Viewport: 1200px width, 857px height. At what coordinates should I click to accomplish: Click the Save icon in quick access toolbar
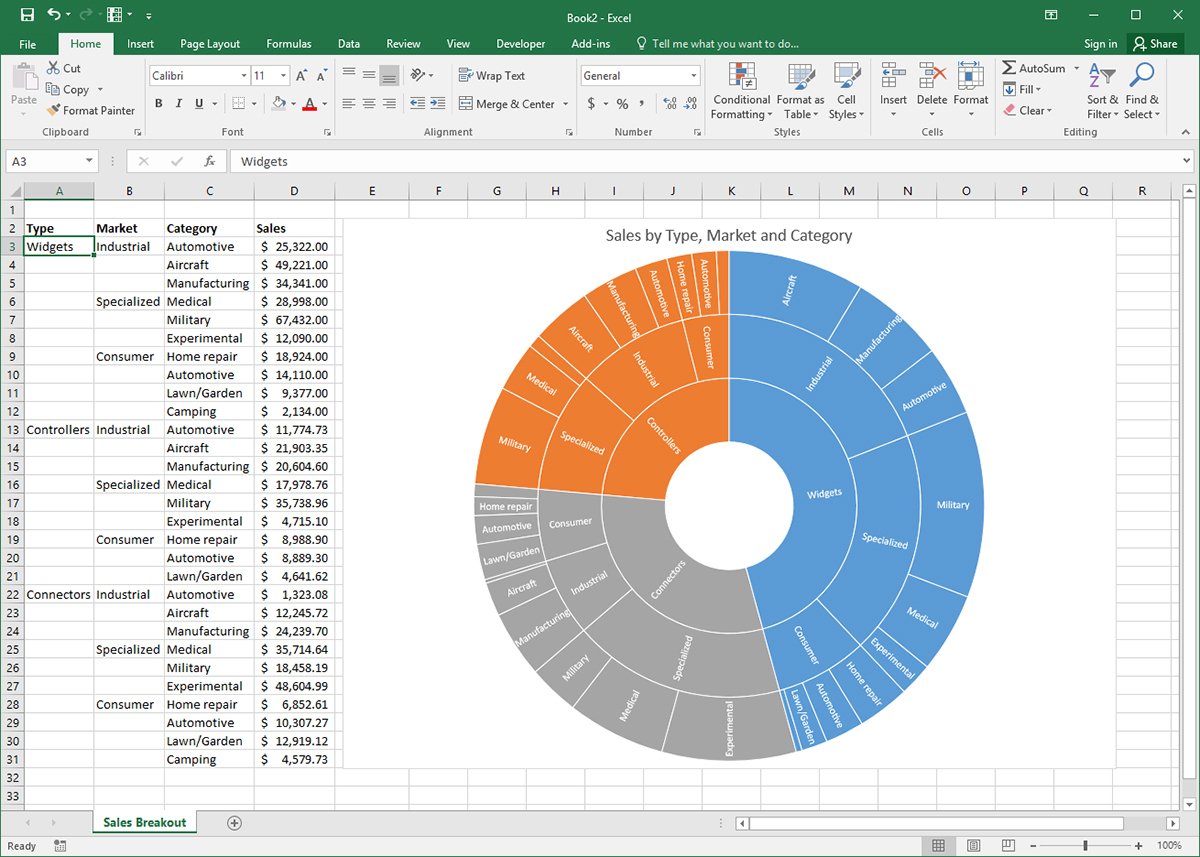[x=27, y=16]
